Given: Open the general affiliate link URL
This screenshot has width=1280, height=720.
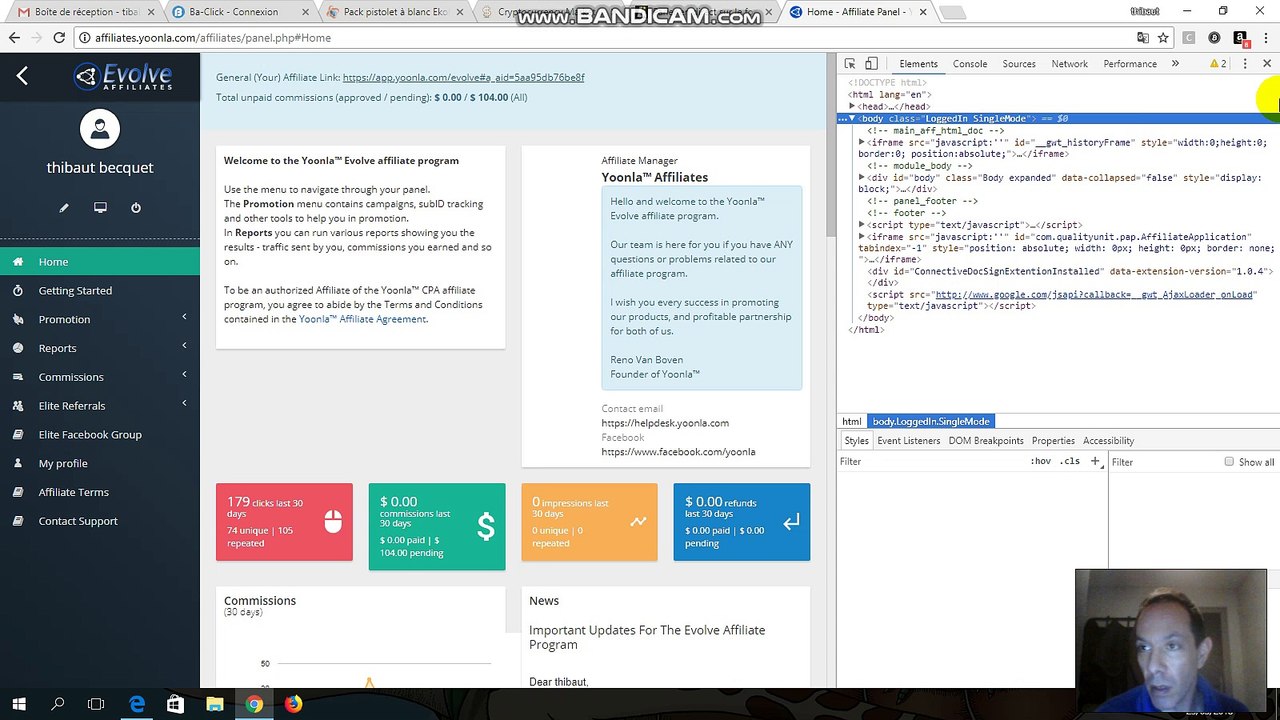Looking at the screenshot, I should coord(464,77).
